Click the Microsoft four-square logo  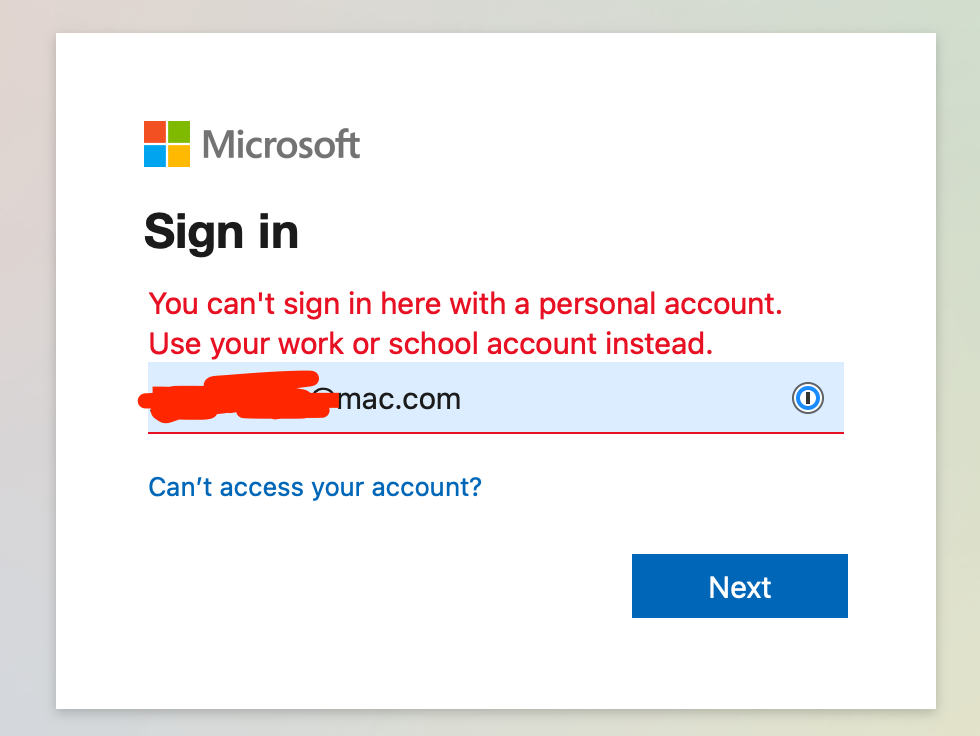[167, 144]
